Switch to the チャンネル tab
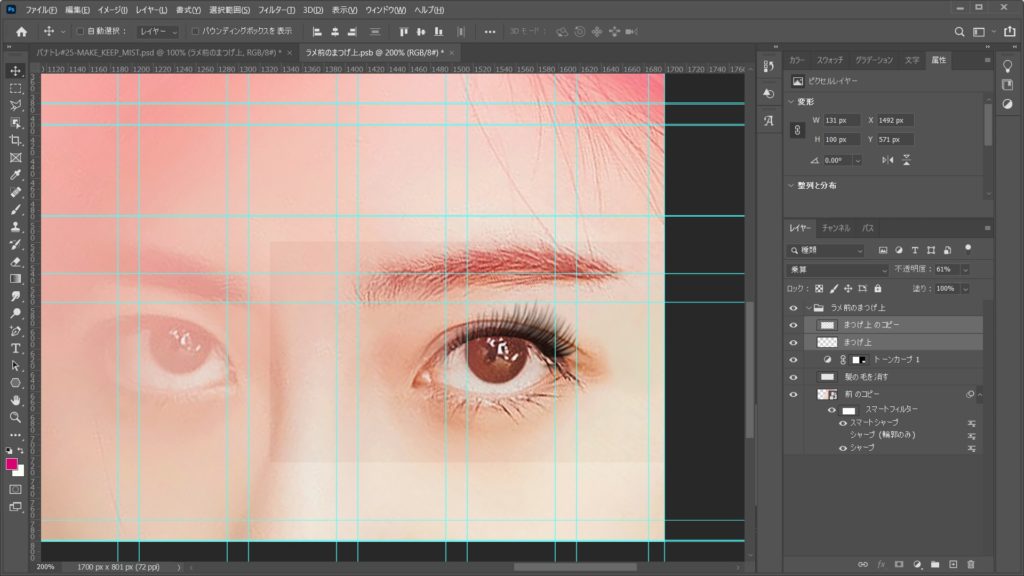The height and width of the screenshot is (576, 1024). click(836, 228)
